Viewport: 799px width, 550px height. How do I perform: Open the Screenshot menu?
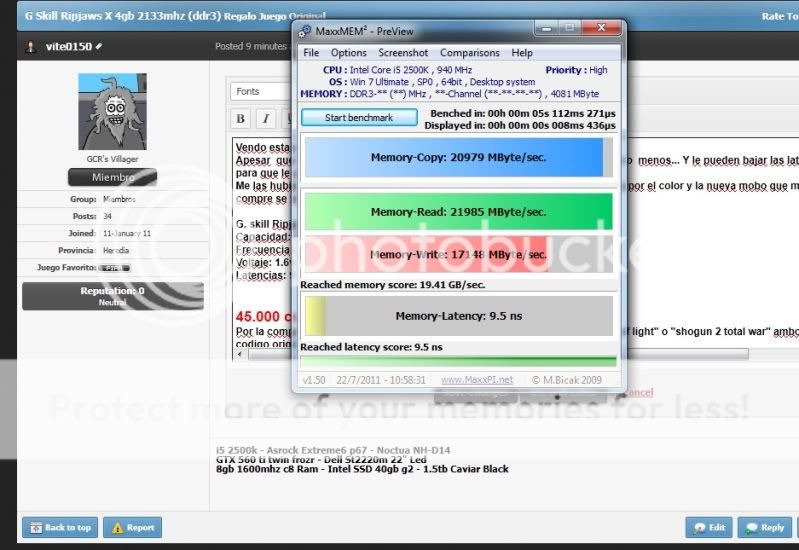tap(403, 53)
